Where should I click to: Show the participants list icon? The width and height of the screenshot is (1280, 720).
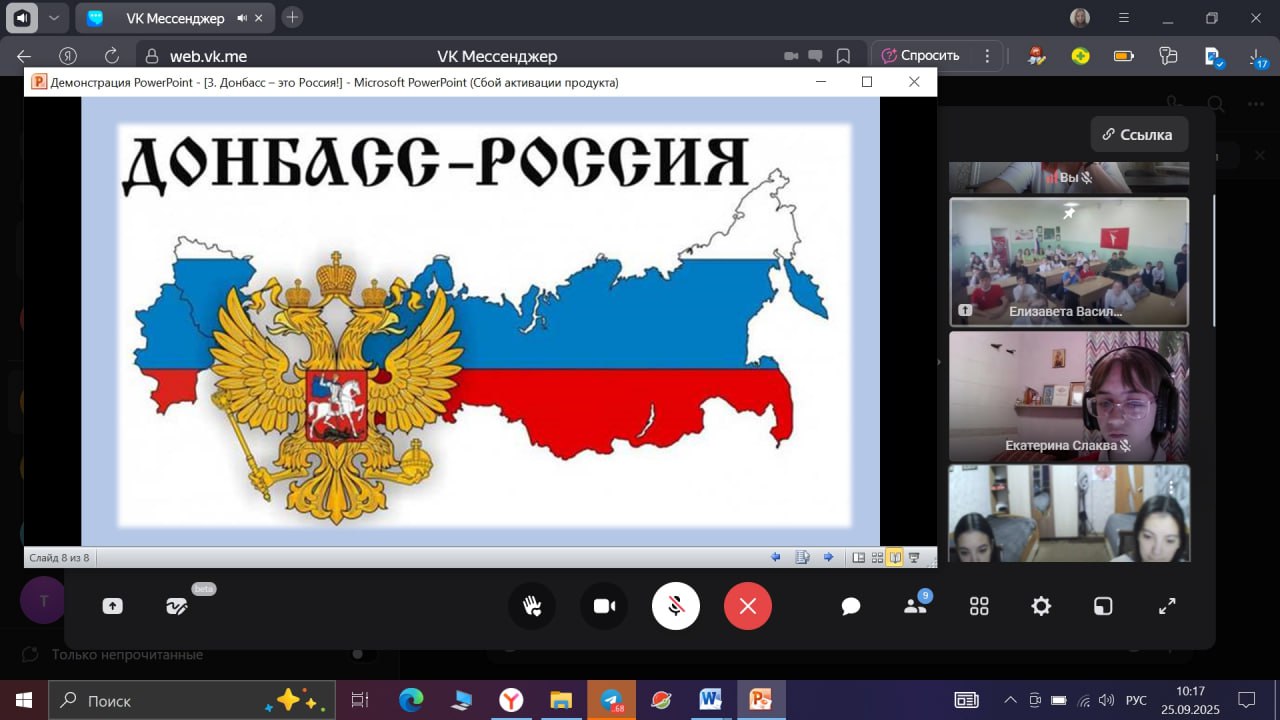pyautogui.click(x=915, y=606)
